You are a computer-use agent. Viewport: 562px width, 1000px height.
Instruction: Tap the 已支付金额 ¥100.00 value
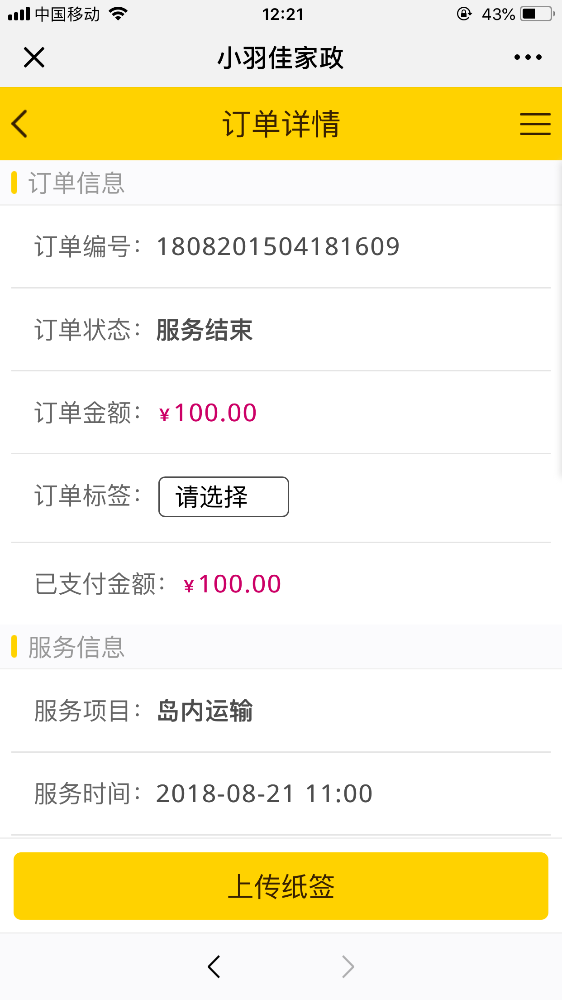point(232,584)
